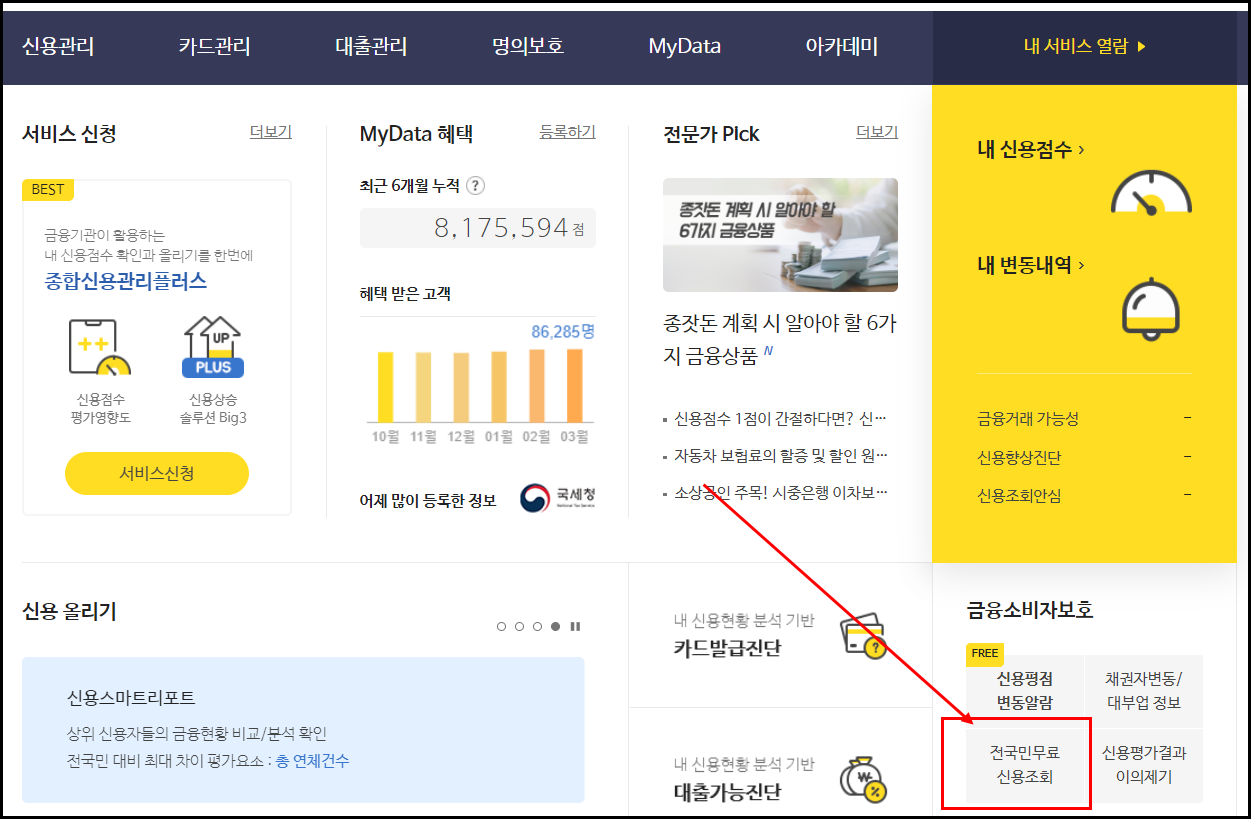Viewport: 1251px width, 819px height.
Task: Click the 국세청 logo
Action: point(558,498)
